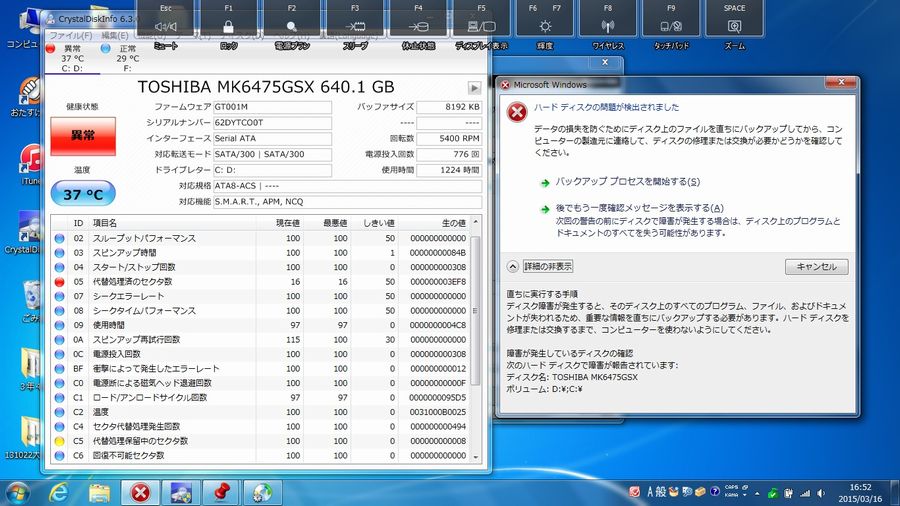
Task: Select the row 代替処理保留中のセクタ数
Action: [260, 441]
